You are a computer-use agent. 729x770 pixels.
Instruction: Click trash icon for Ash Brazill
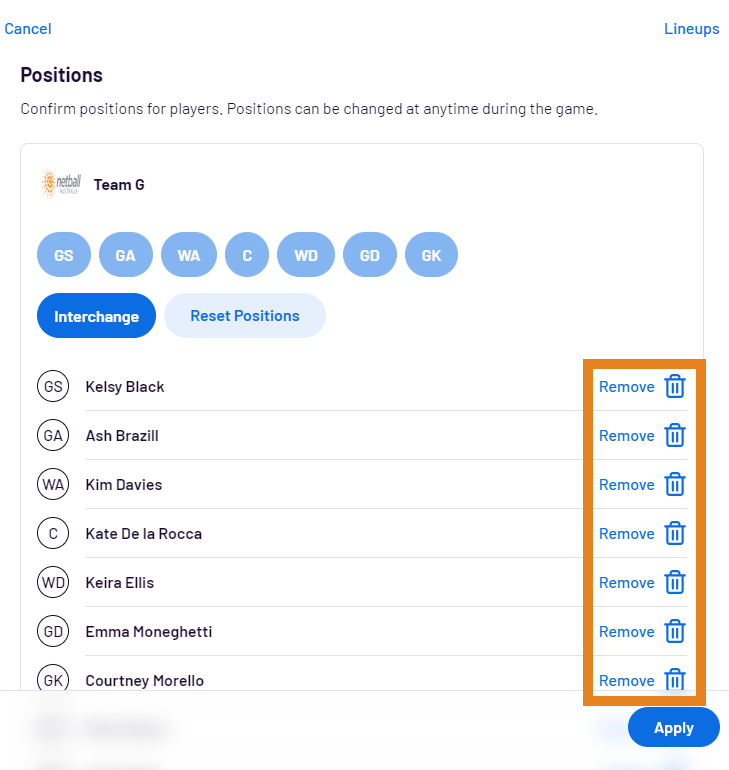coord(675,435)
